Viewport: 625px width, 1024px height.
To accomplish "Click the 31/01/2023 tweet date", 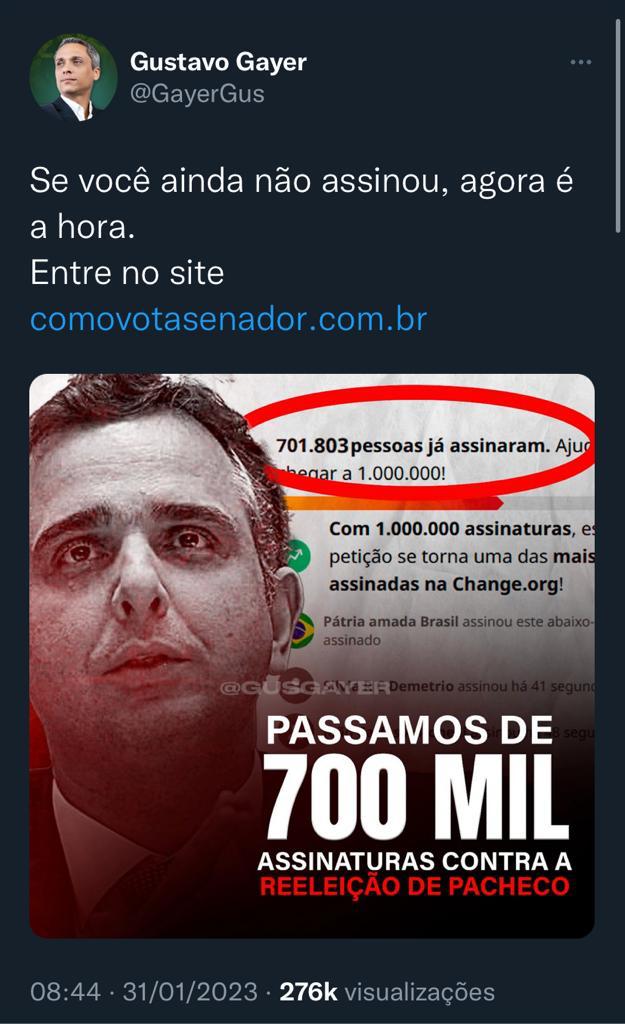I will tap(190, 992).
